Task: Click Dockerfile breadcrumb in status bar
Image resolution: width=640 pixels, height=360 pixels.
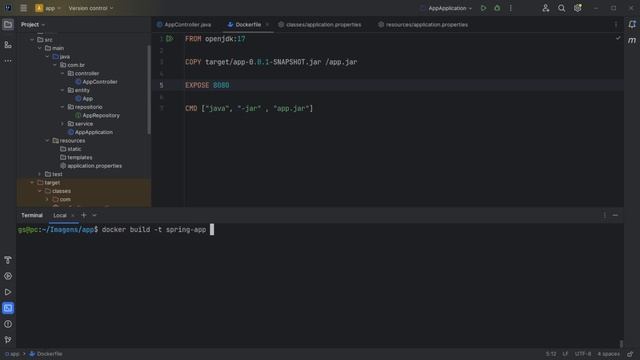Action: point(46,354)
